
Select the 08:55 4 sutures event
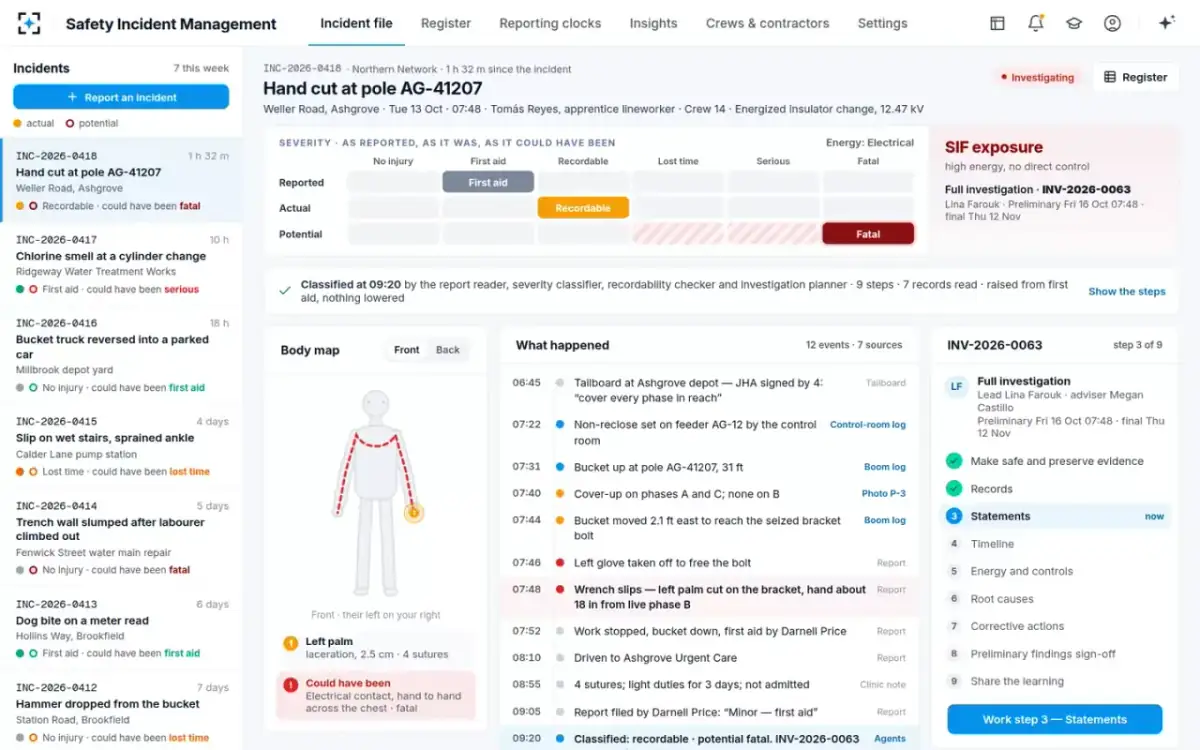pos(709,685)
